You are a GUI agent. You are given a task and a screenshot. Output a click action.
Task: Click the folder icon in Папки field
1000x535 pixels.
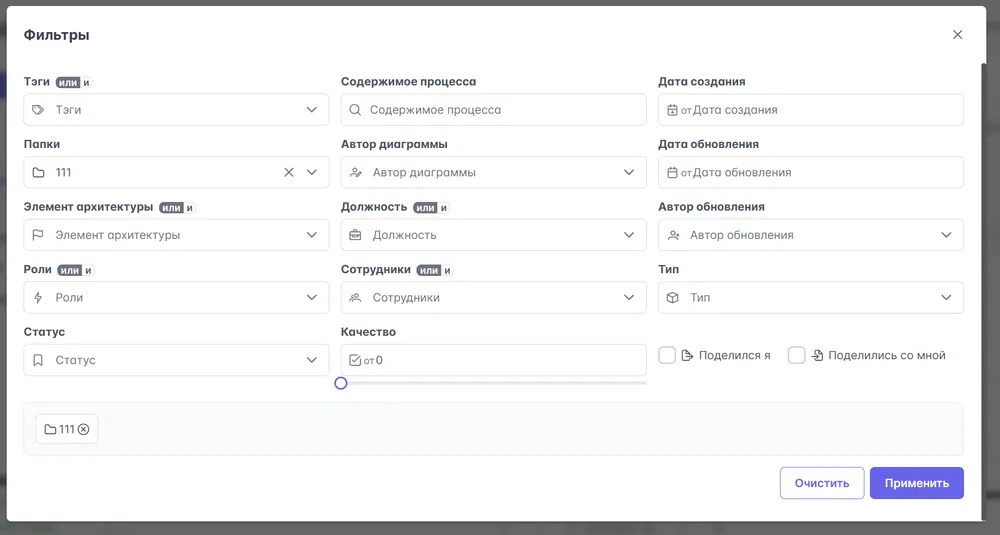[x=38, y=172]
